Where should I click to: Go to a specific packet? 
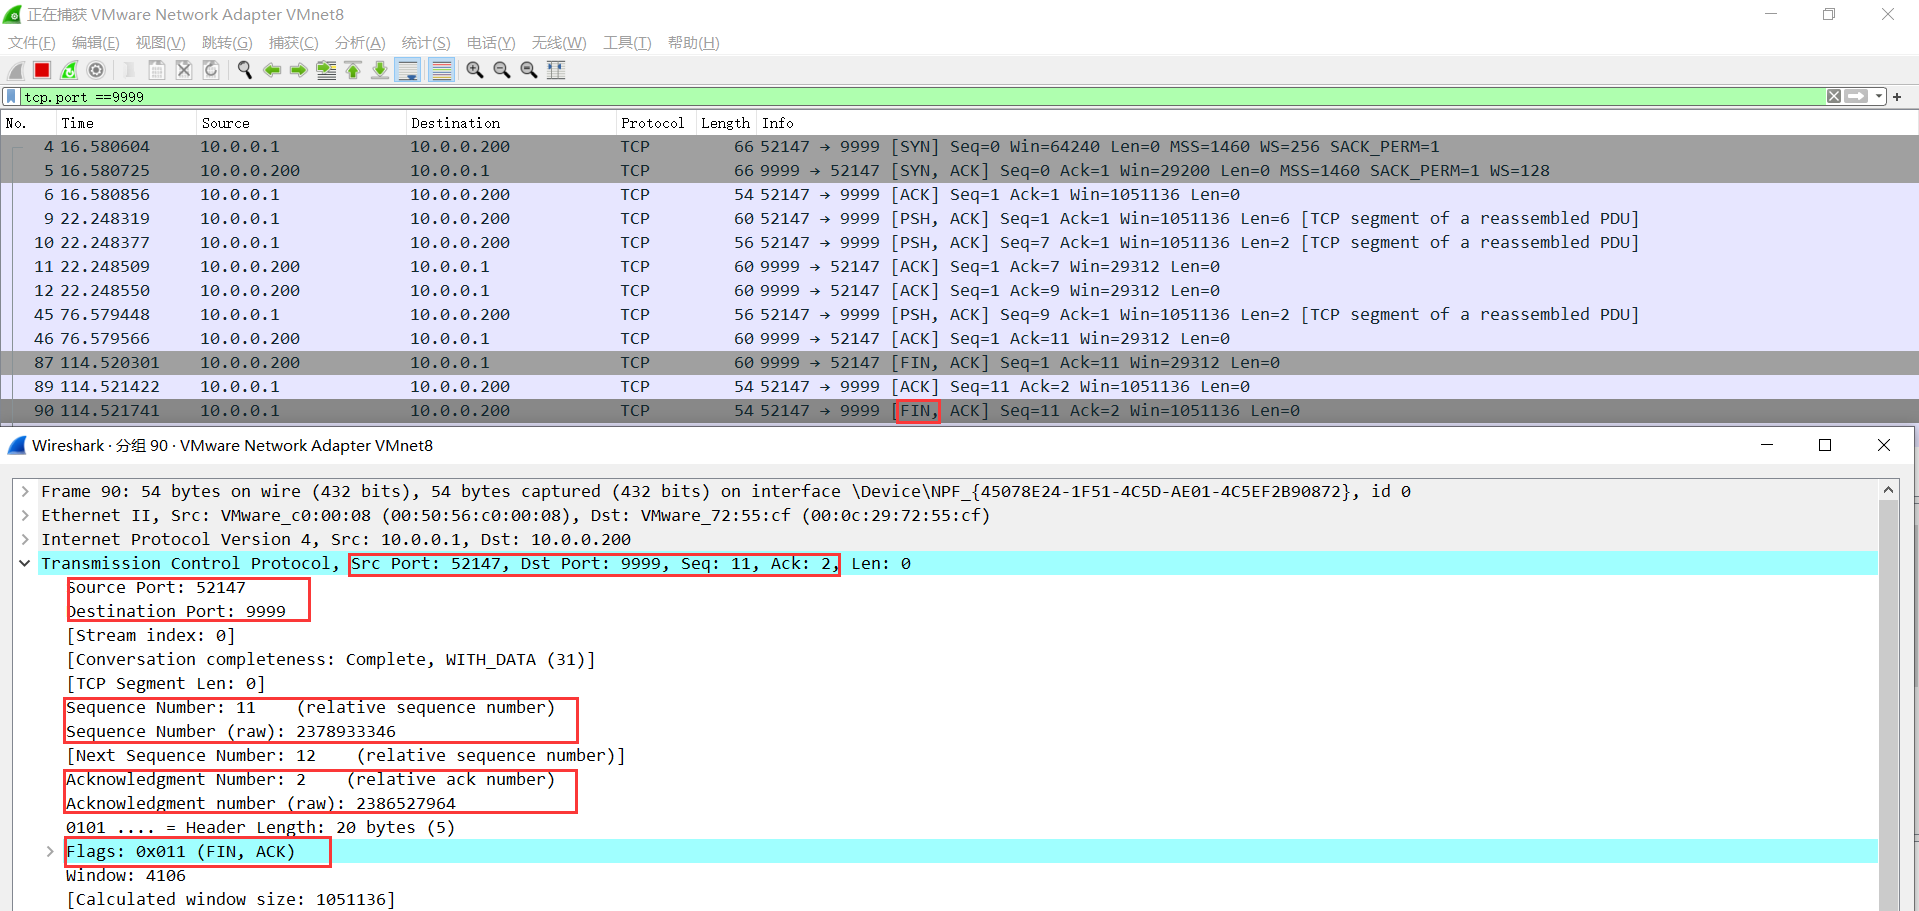[326, 70]
